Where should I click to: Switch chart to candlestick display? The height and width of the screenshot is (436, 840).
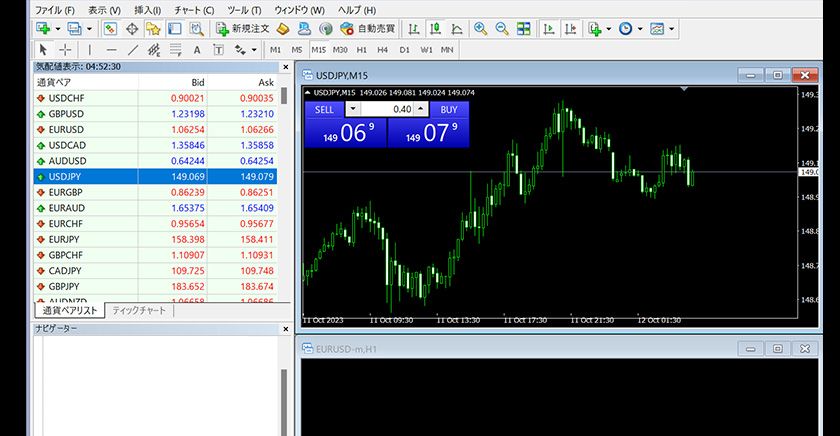pyautogui.click(x=436, y=29)
